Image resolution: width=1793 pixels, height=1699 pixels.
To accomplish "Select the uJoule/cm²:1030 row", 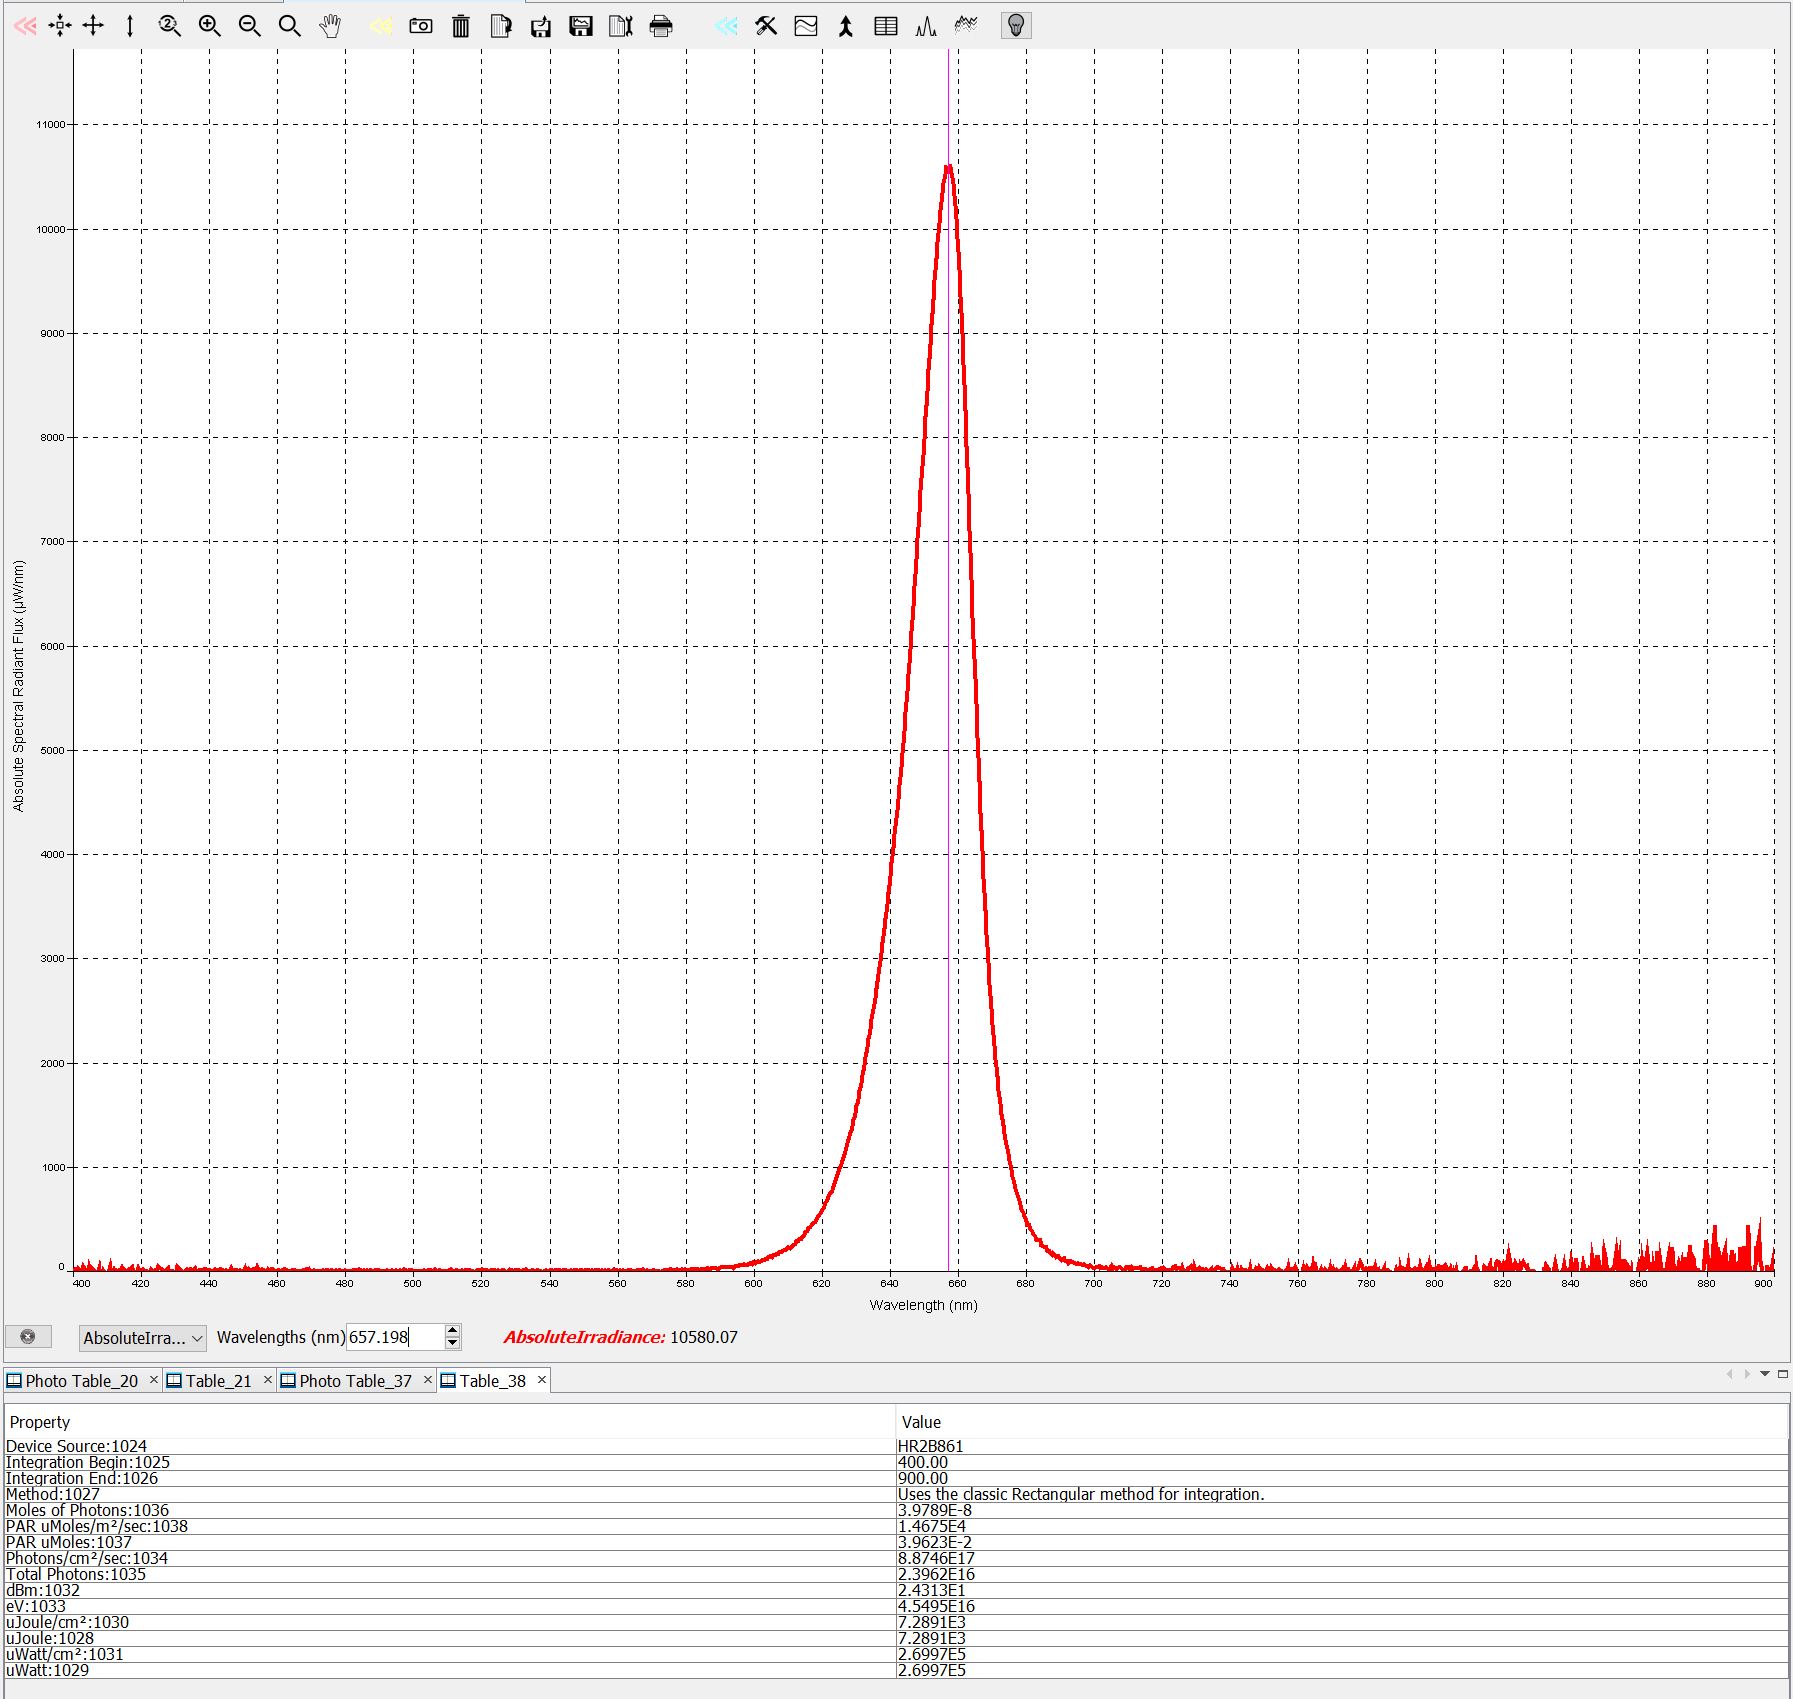I will click(896, 1622).
